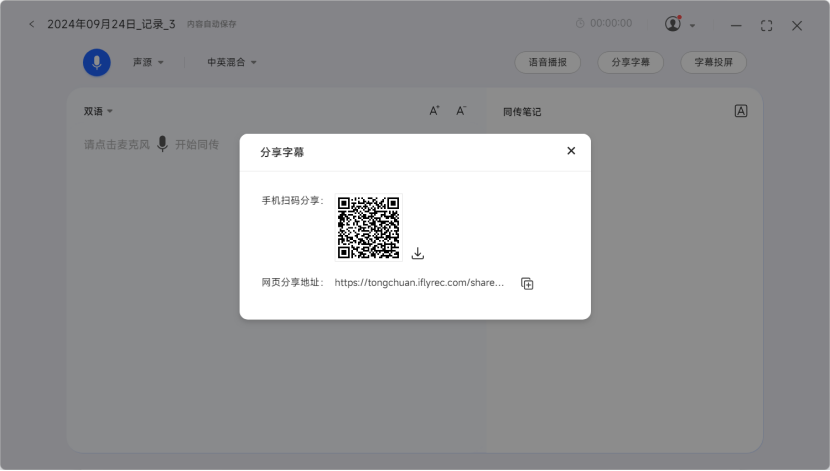The width and height of the screenshot is (830, 471).
Task: Open the 中英混合 language dropdown
Action: click(232, 62)
